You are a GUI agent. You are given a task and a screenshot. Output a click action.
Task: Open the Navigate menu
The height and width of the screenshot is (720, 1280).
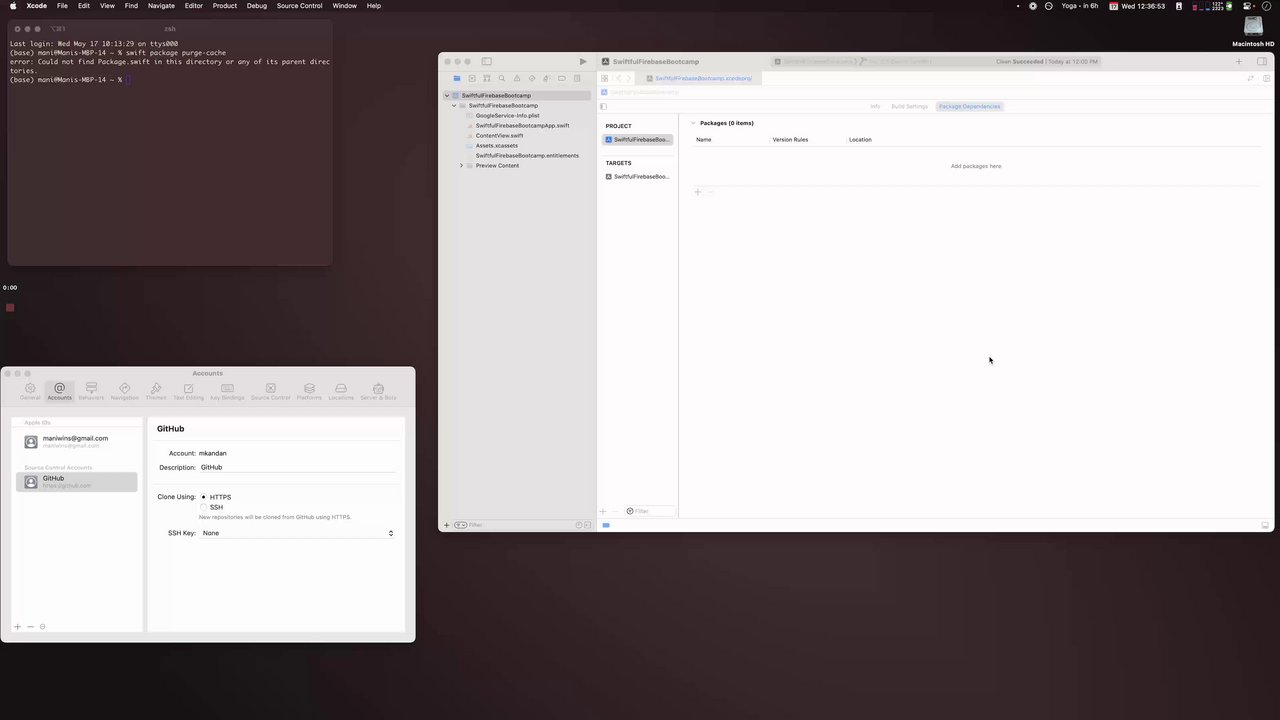pyautogui.click(x=161, y=6)
